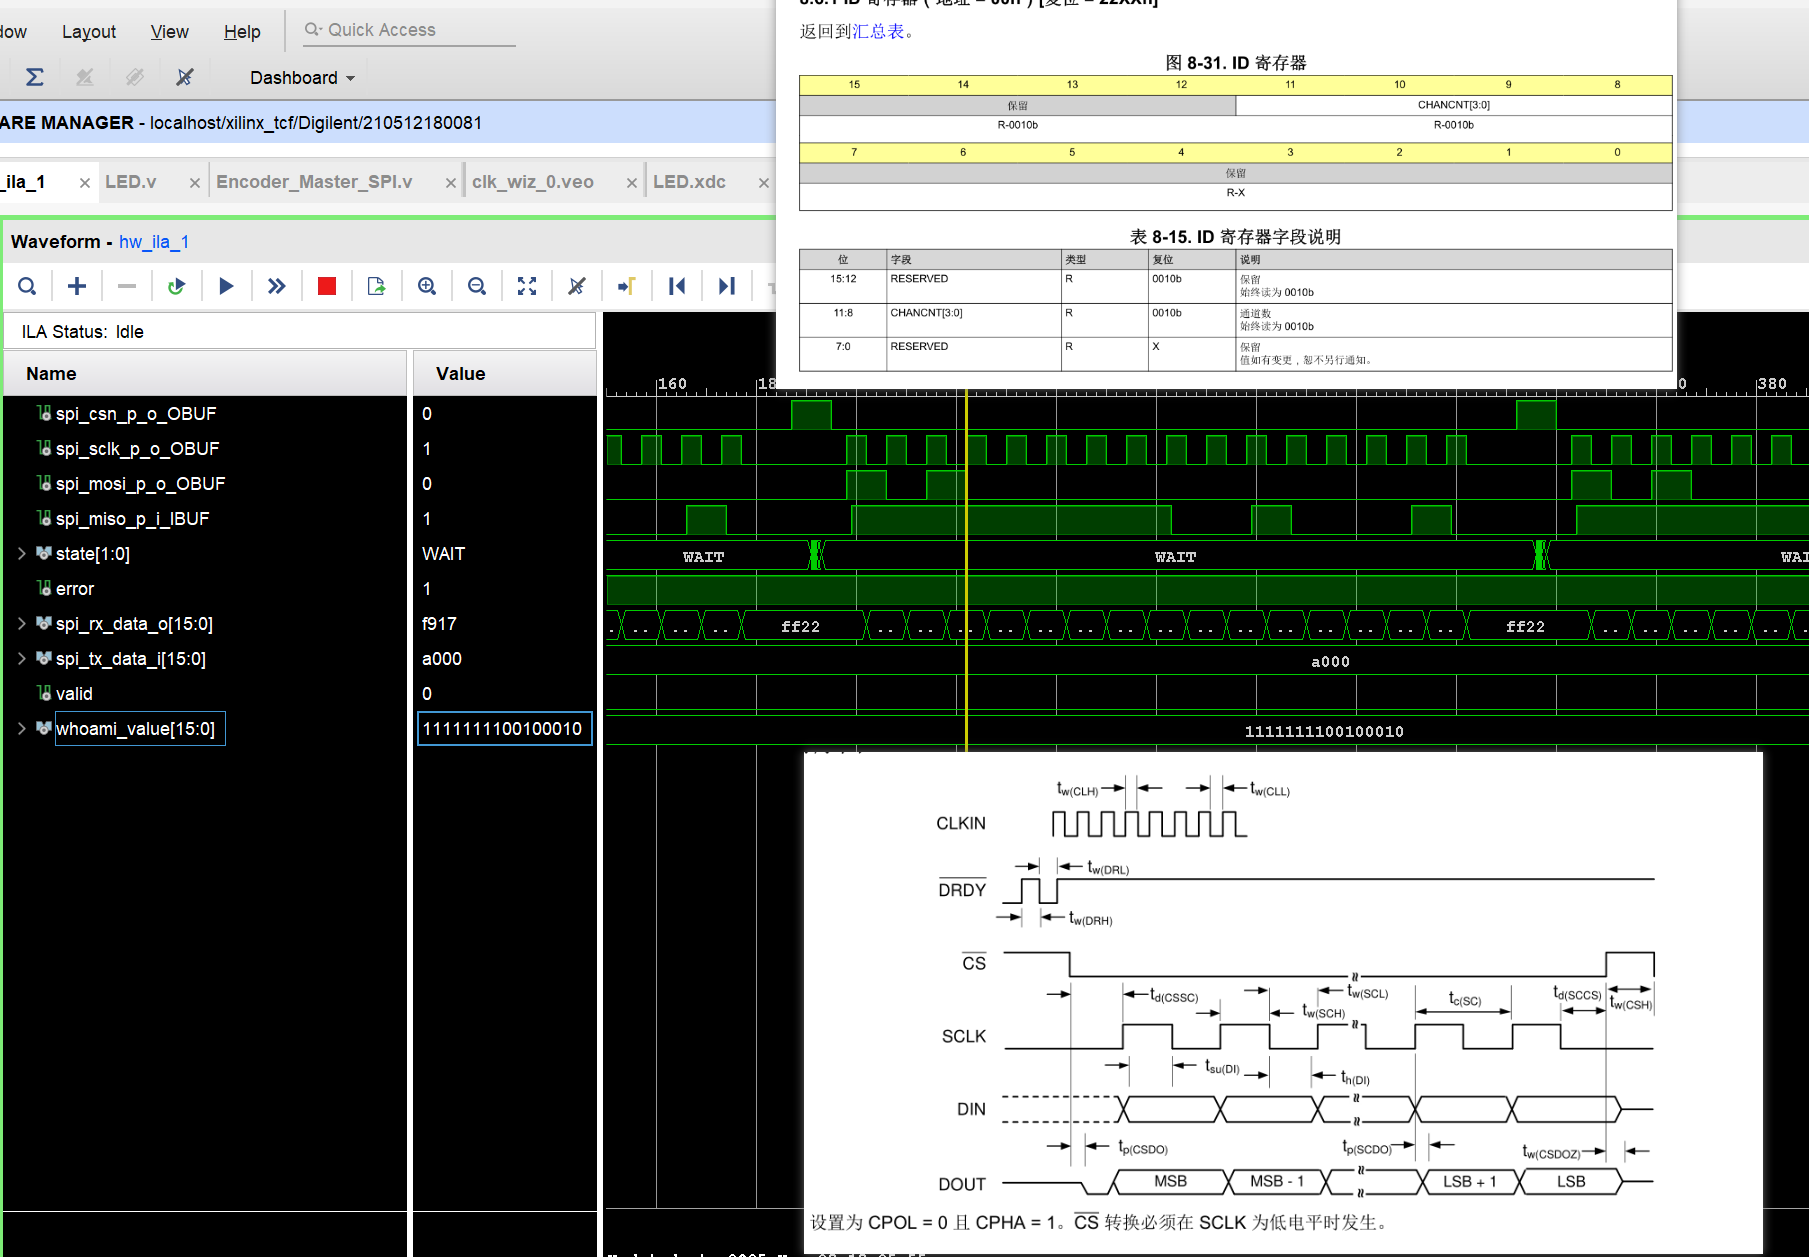Click the Run Trigger Immediate double-arrow icon
This screenshot has height=1257, width=1809.
tap(277, 287)
